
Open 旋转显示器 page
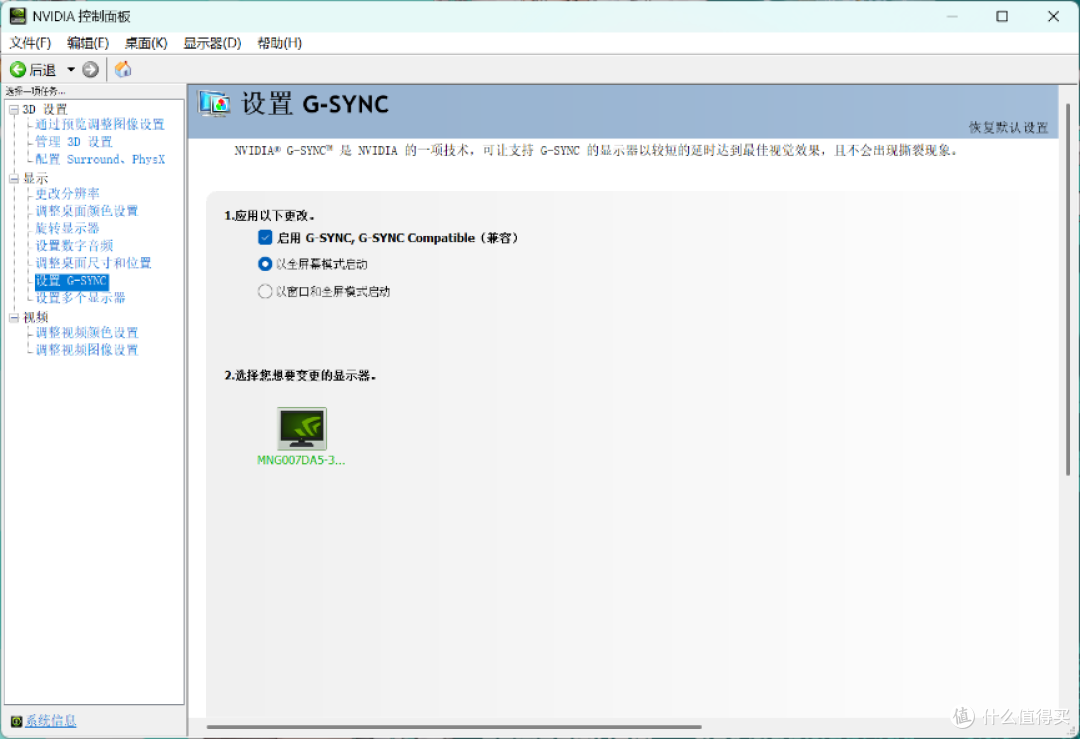(x=68, y=228)
